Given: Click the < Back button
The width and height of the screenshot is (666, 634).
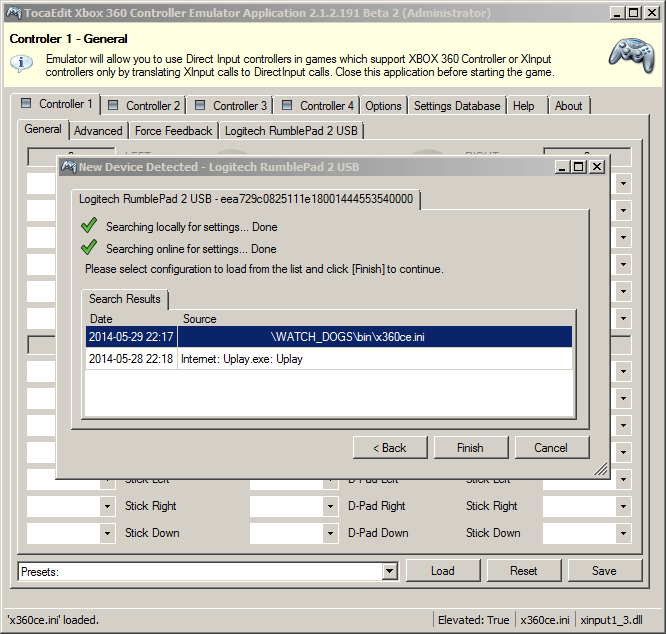Looking at the screenshot, I should [x=390, y=448].
